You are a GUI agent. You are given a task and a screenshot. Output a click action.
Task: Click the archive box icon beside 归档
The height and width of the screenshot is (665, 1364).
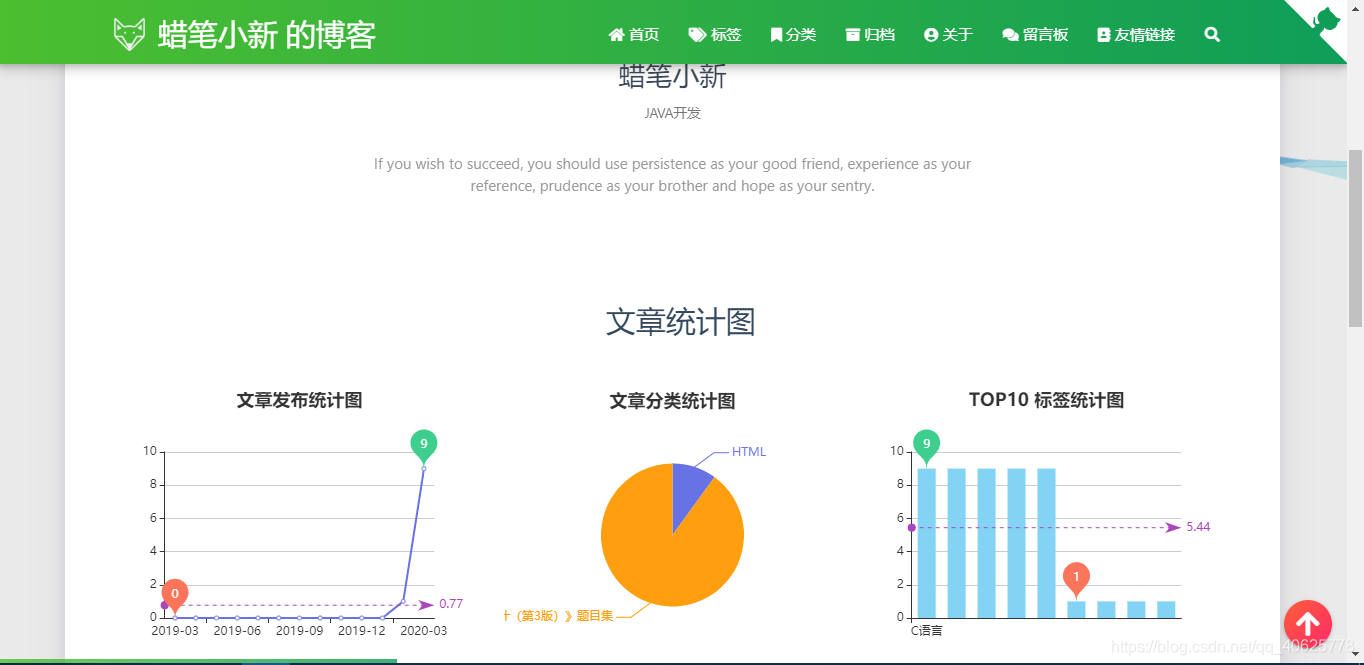(x=852, y=34)
